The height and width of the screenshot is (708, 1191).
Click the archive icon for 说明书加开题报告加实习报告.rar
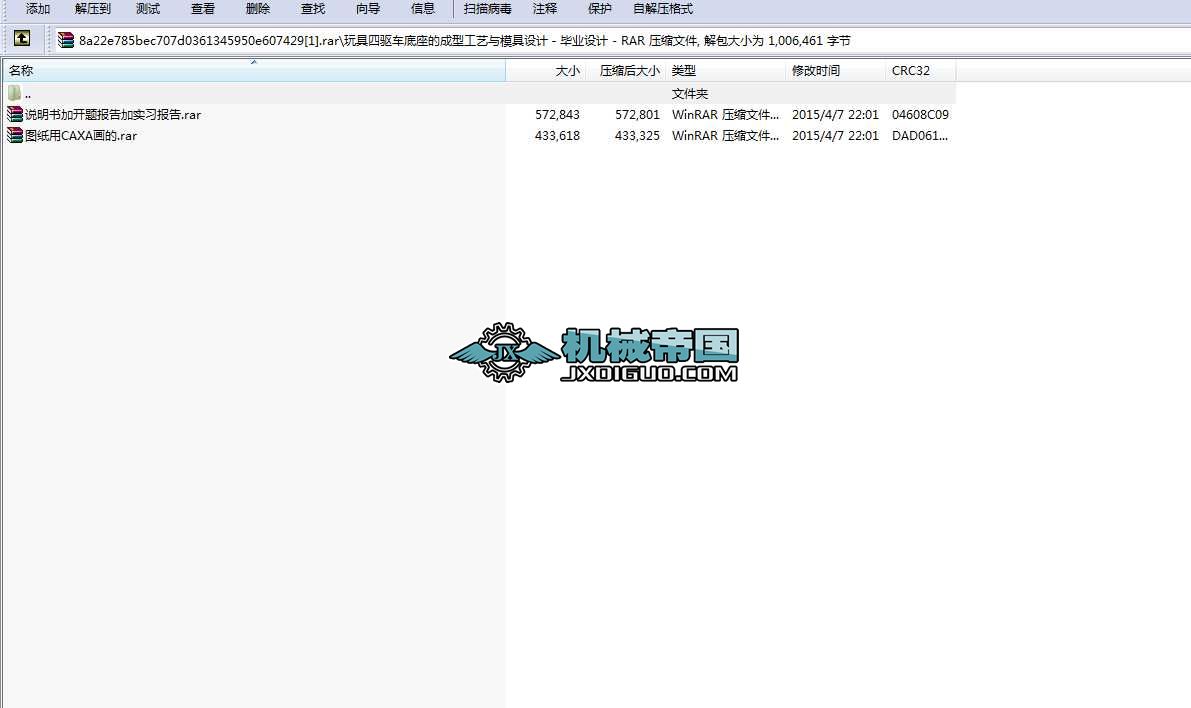[14, 115]
